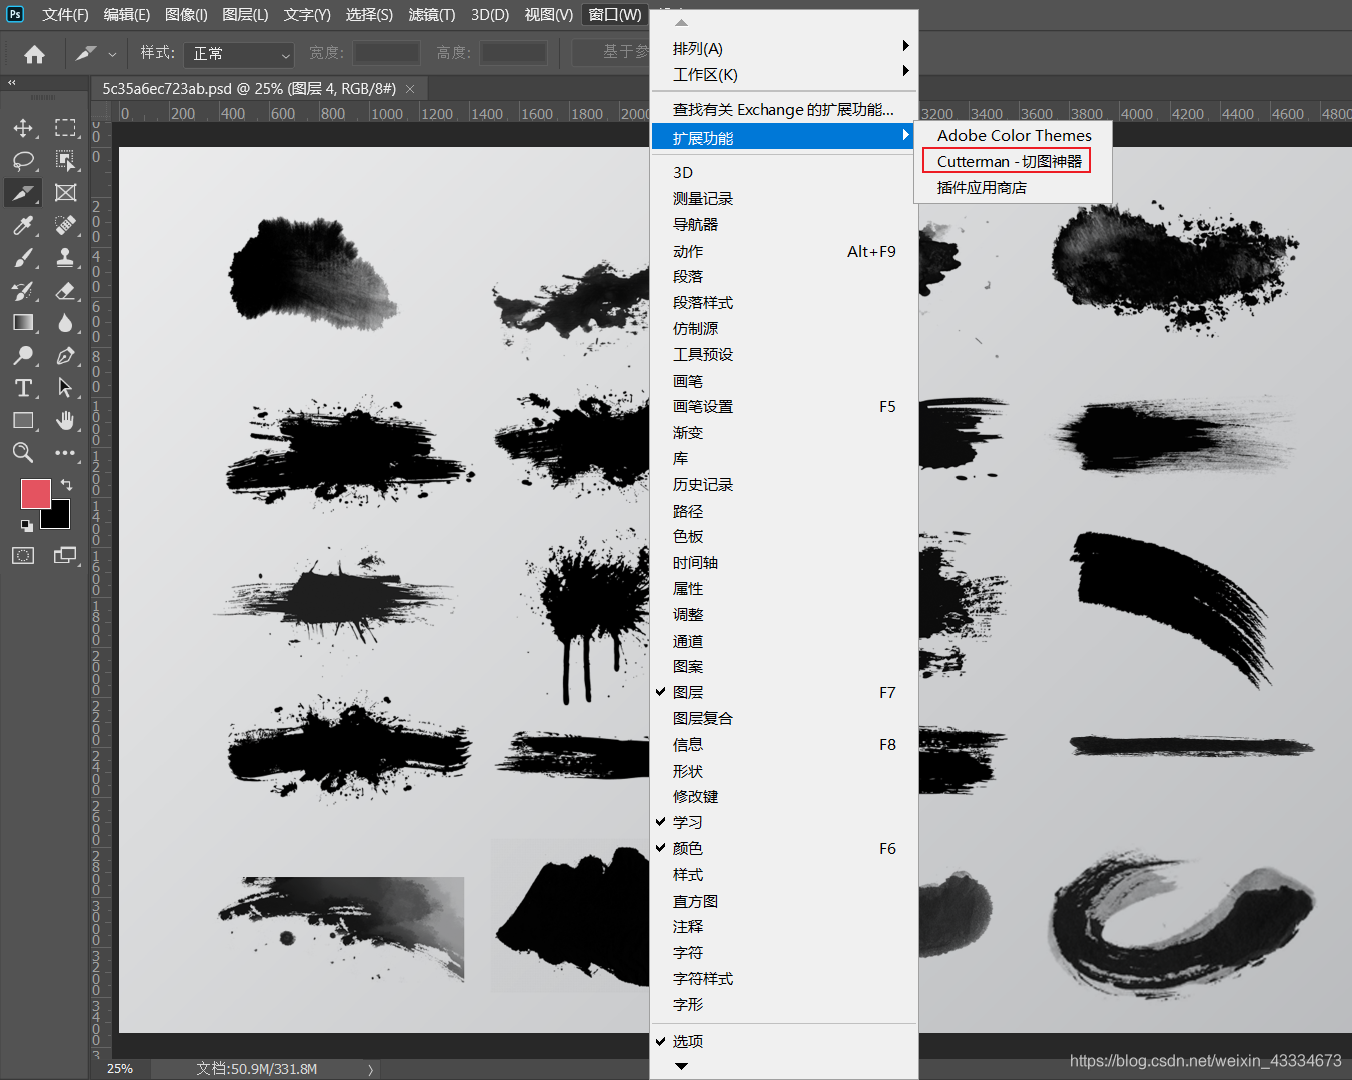Select the Lasso tool

click(x=23, y=161)
